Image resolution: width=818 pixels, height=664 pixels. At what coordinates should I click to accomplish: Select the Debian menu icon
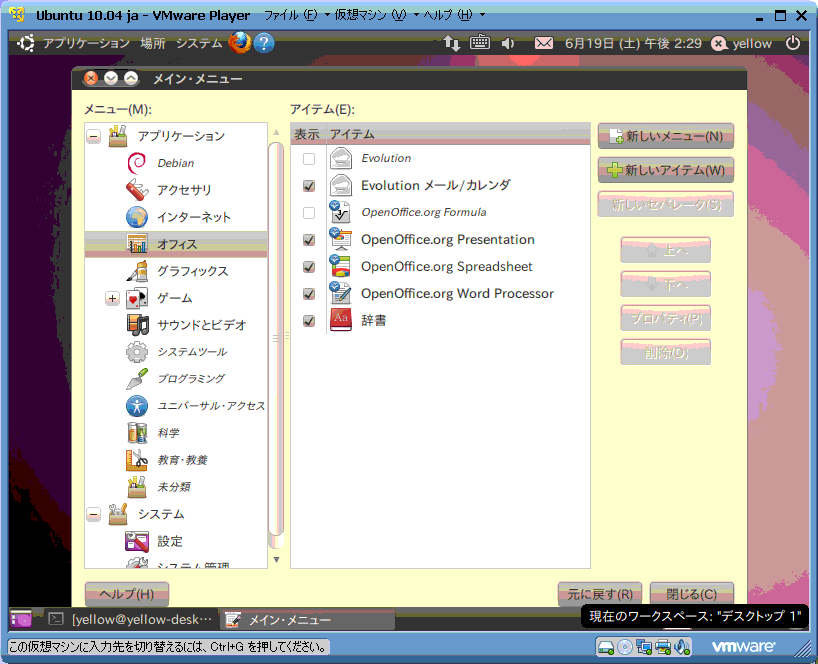pyautogui.click(x=137, y=163)
